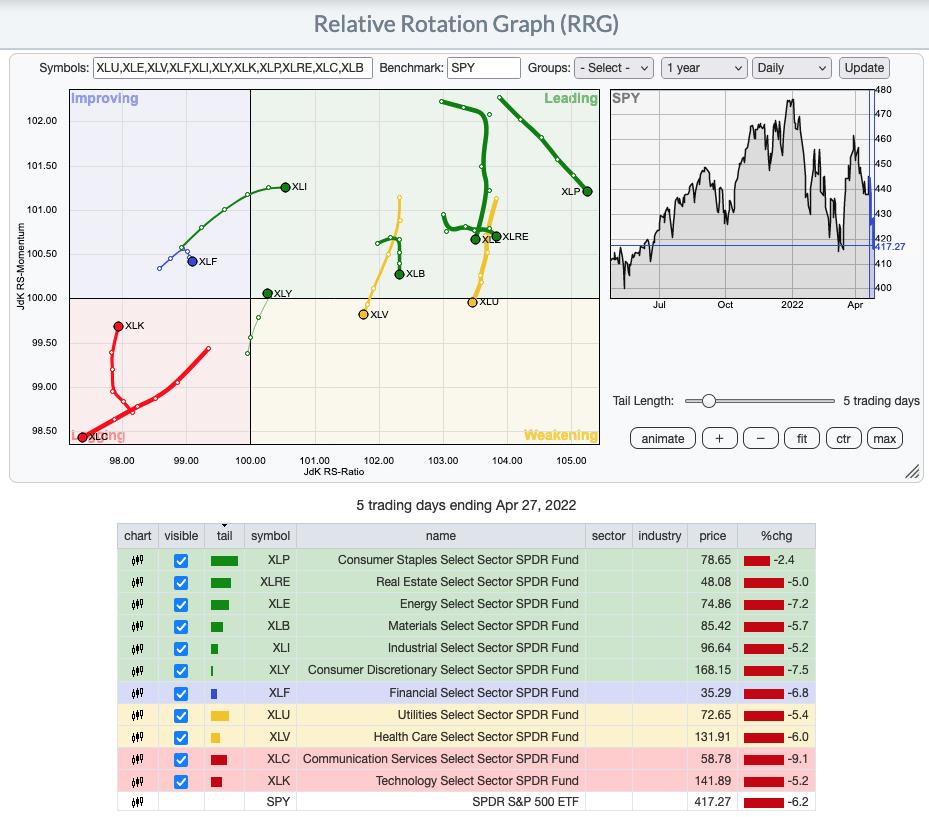Click the fit button
This screenshot has width=929, height=817.
click(802, 439)
